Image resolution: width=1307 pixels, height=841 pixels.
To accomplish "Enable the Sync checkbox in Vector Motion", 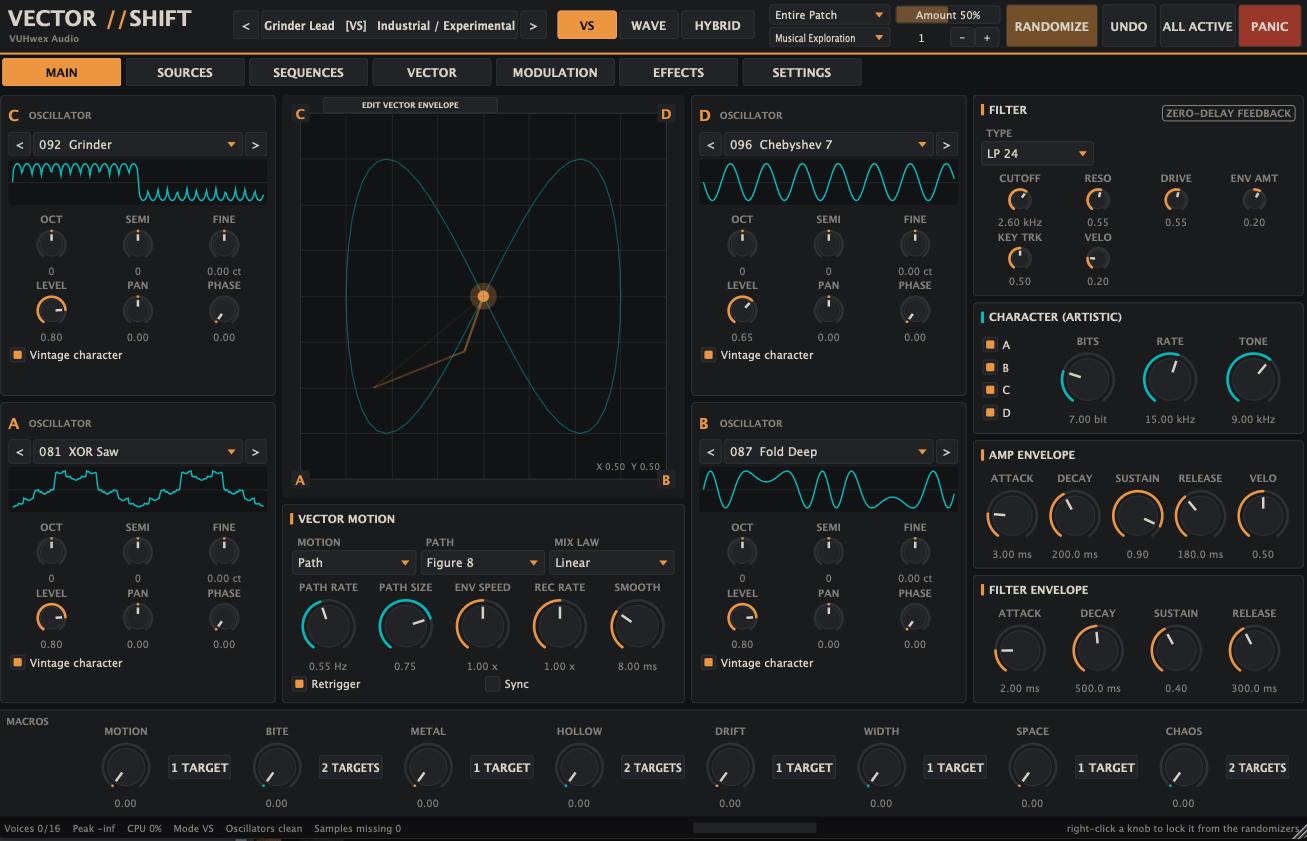I will pos(492,684).
